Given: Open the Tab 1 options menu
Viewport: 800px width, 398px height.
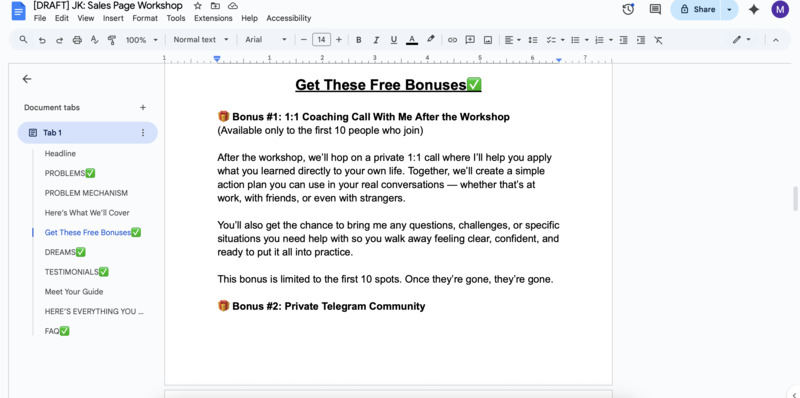Looking at the screenshot, I should [x=143, y=133].
